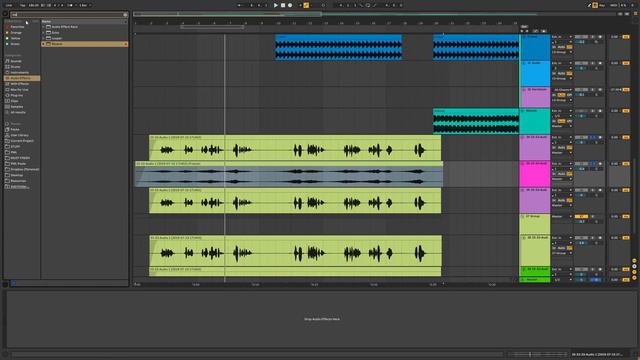Select the Instruments category
640x360 pixels.
pyautogui.click(x=19, y=72)
